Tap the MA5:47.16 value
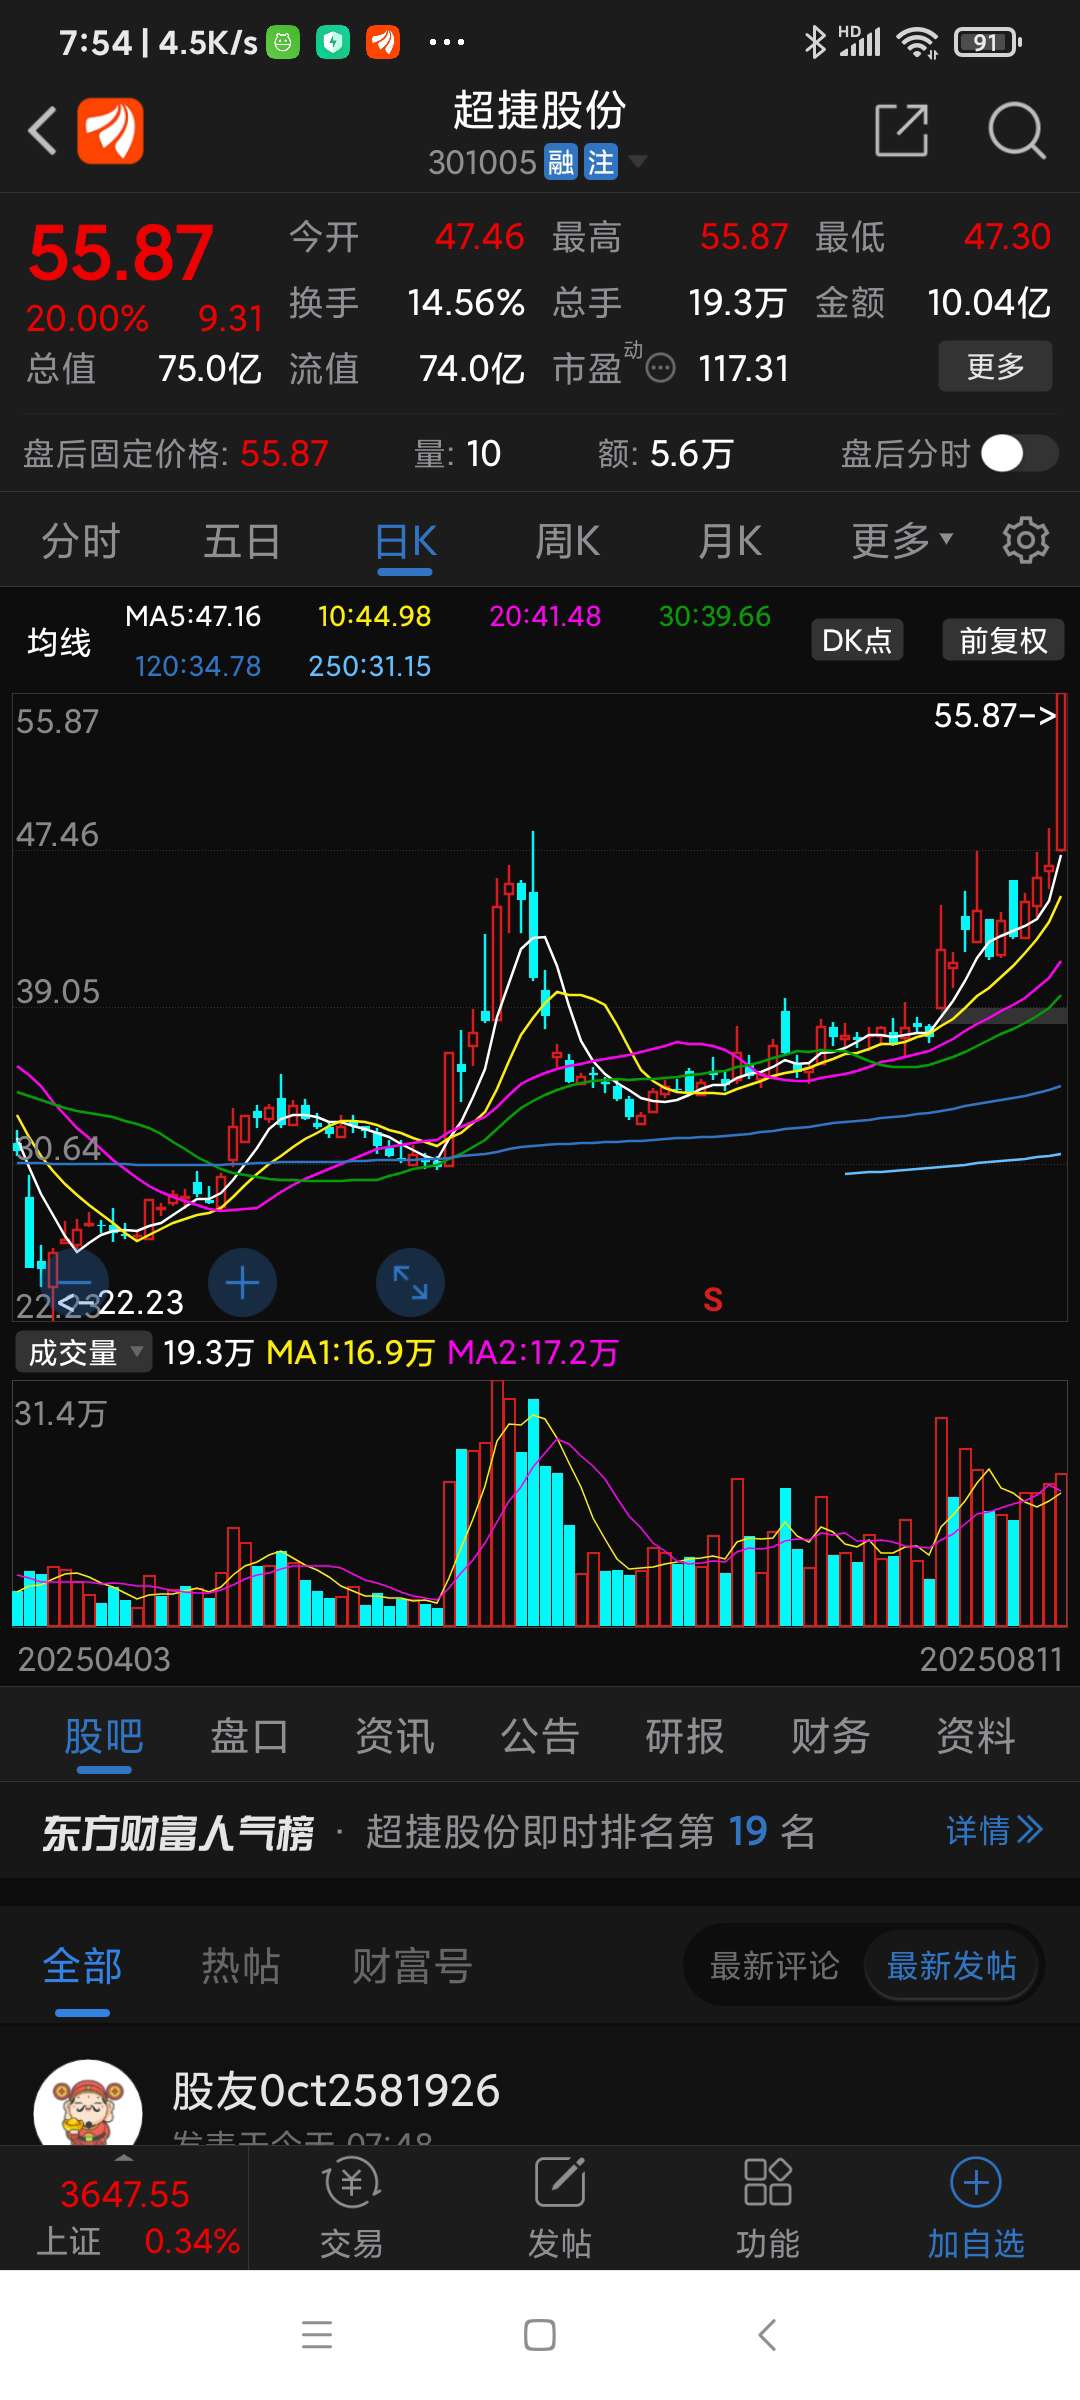Viewport: 1080px width, 2400px height. point(193,616)
